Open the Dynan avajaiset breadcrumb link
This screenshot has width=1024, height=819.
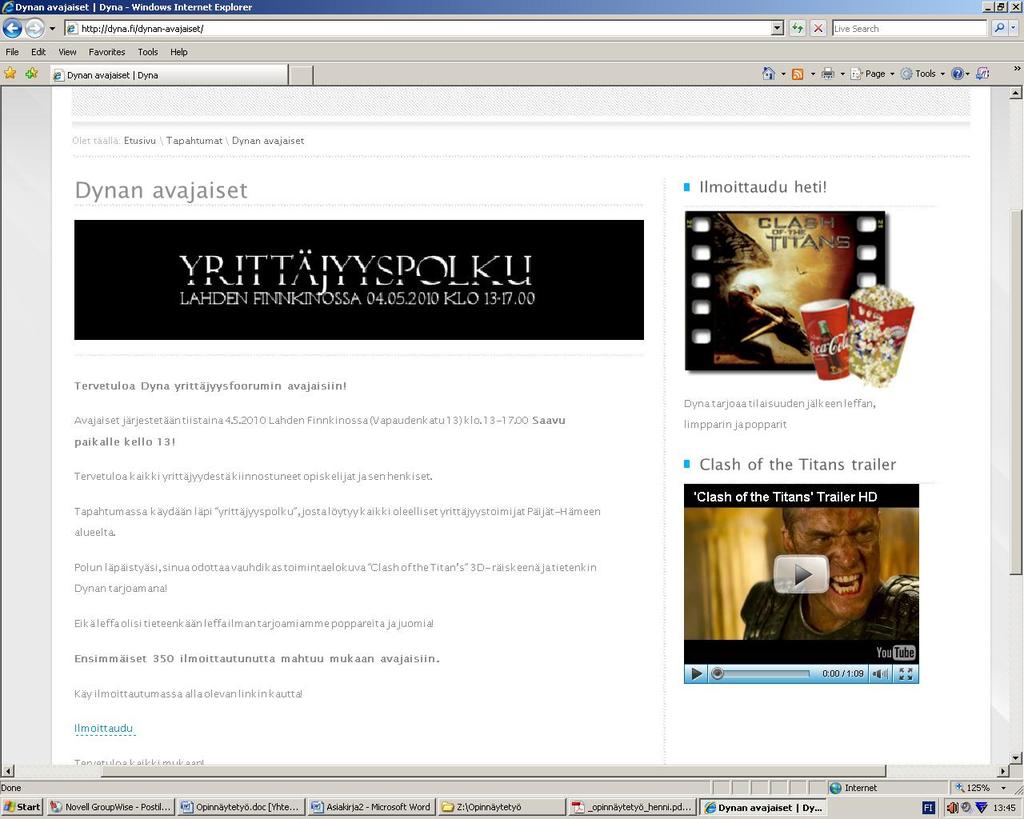(x=268, y=140)
